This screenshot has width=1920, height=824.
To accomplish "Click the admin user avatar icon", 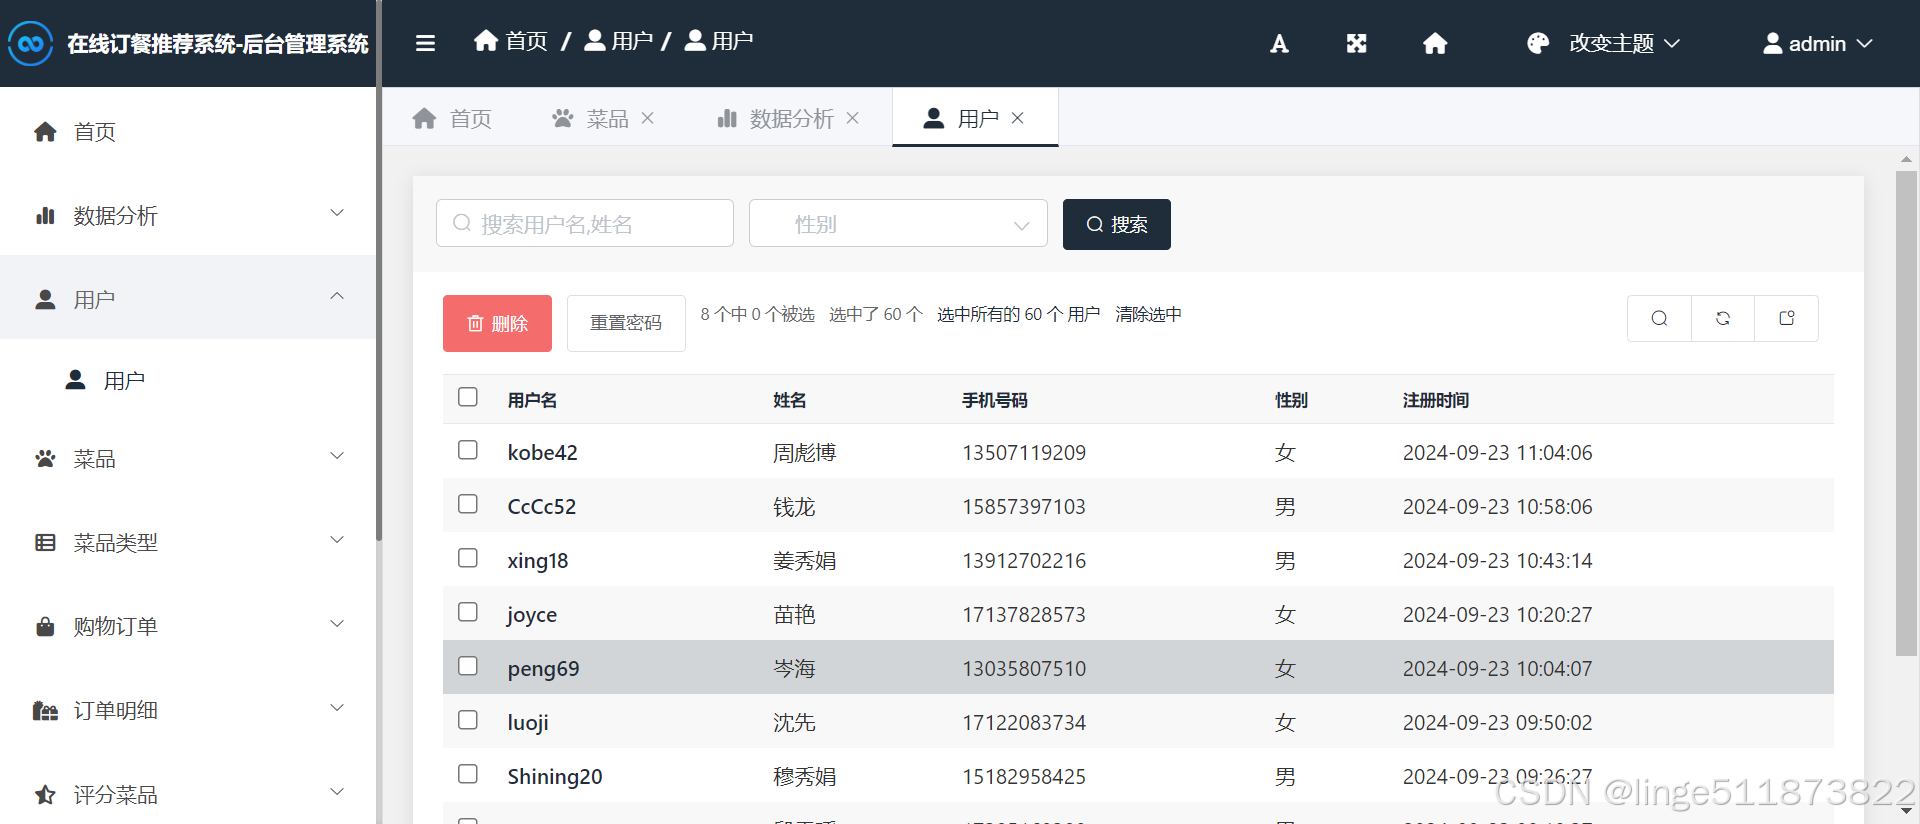I will [x=1772, y=43].
